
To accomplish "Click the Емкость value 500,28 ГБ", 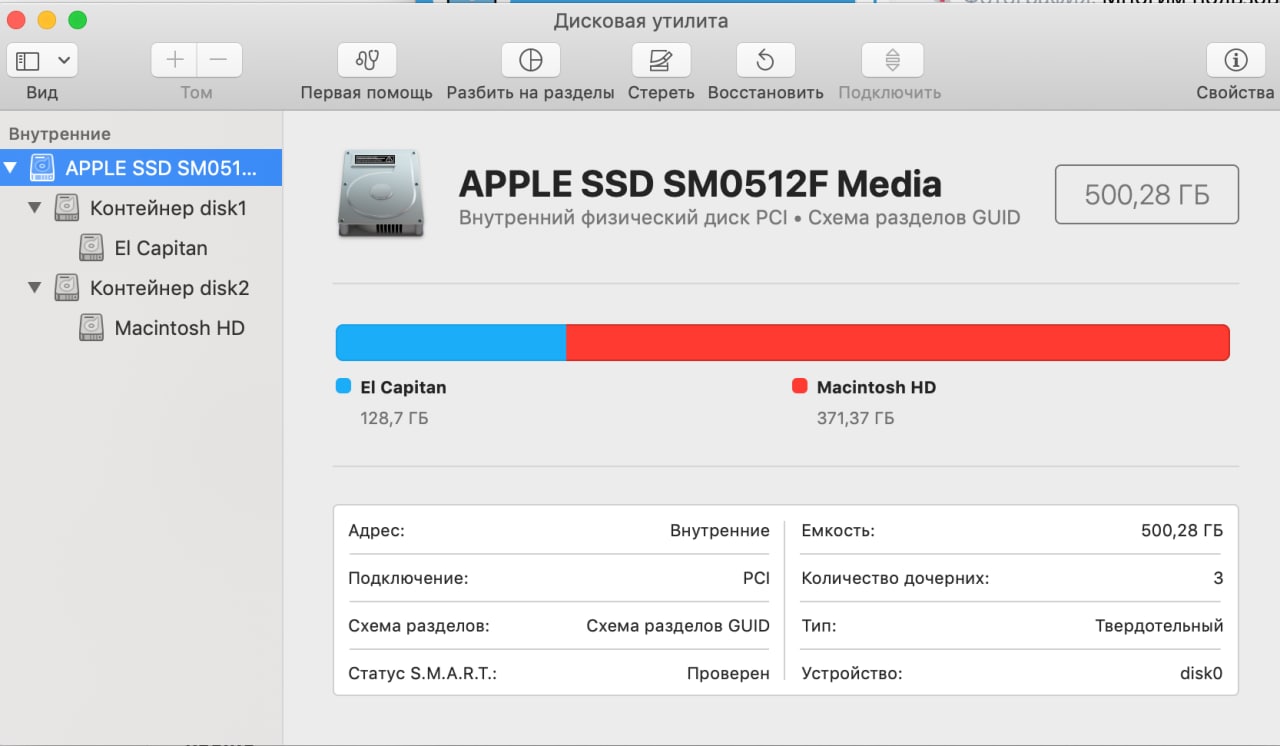I will 1182,530.
